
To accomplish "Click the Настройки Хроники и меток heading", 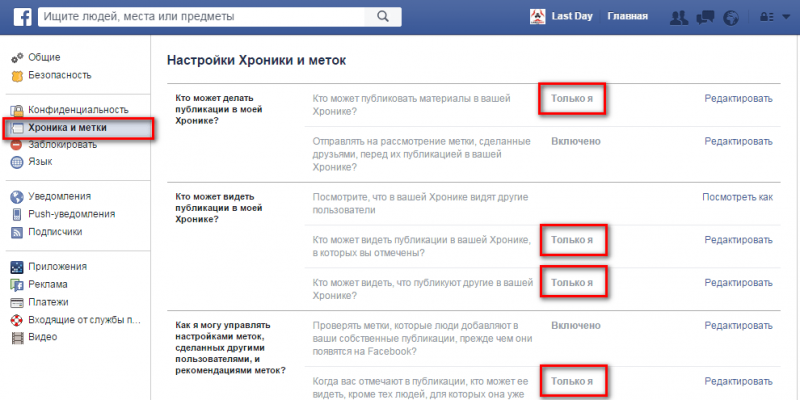I will [x=257, y=61].
